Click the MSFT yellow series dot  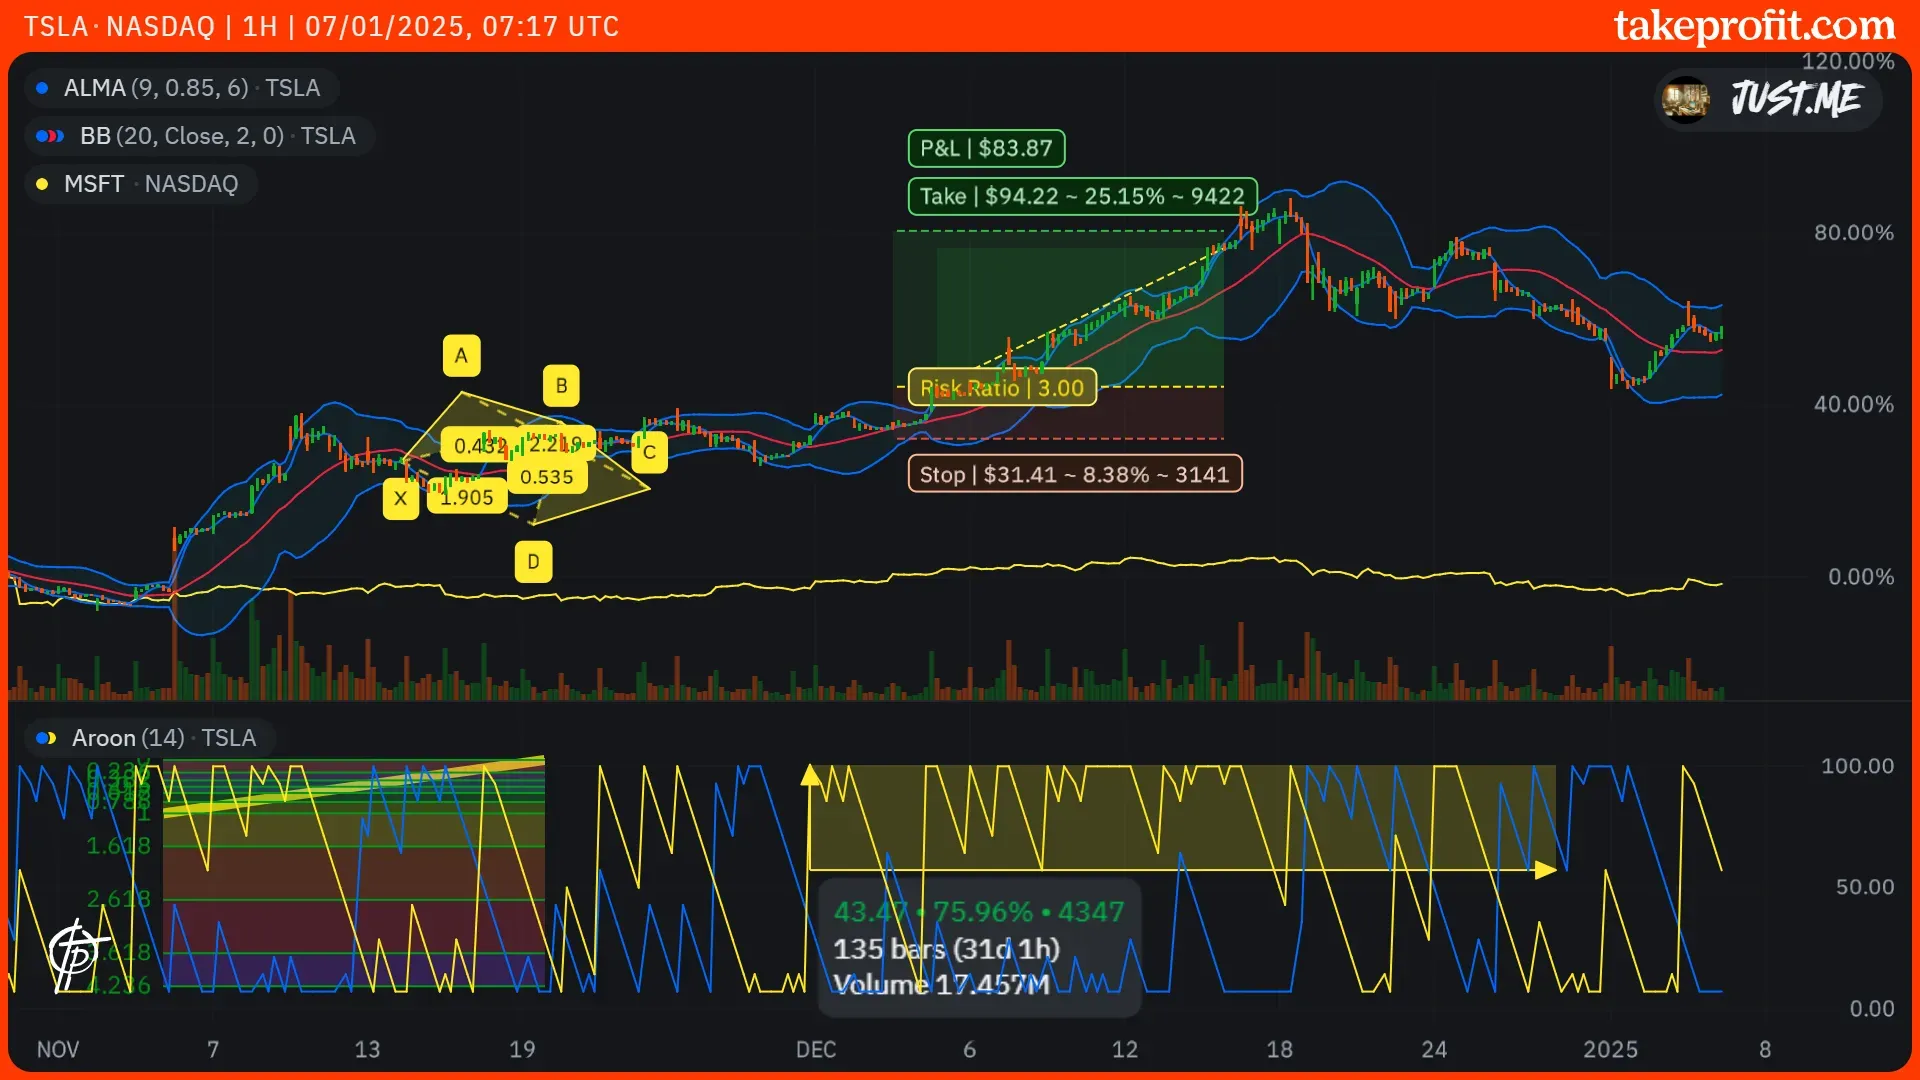tap(42, 184)
